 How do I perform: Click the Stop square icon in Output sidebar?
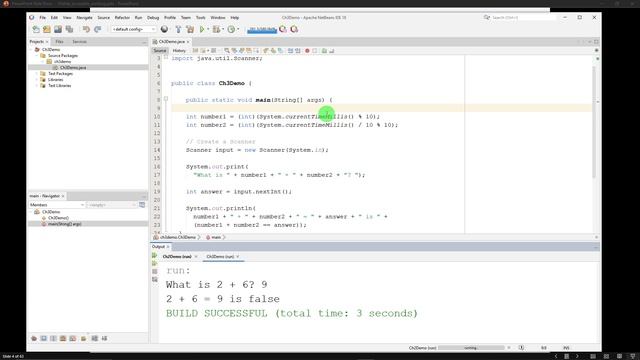point(155,271)
